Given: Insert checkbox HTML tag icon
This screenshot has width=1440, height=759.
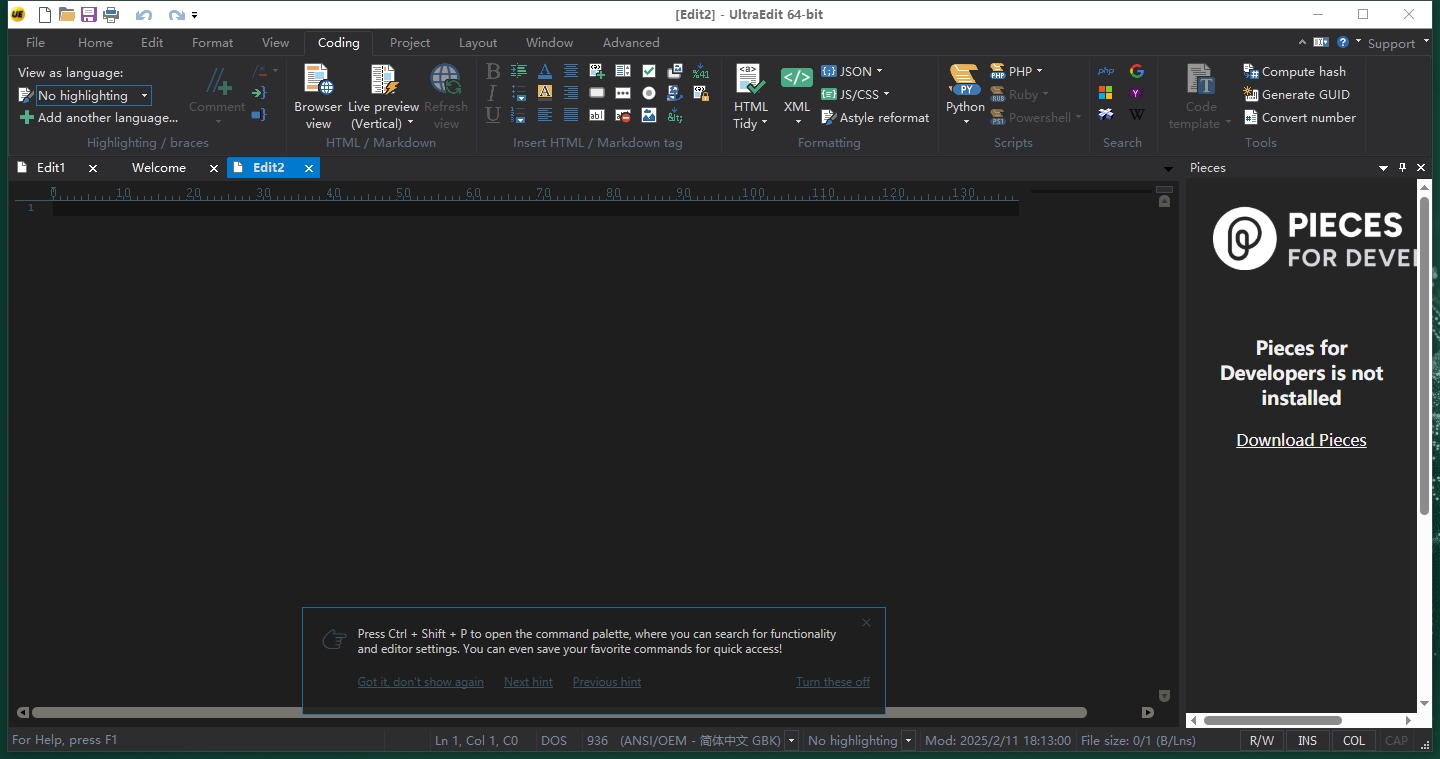Looking at the screenshot, I should pyautogui.click(x=649, y=71).
